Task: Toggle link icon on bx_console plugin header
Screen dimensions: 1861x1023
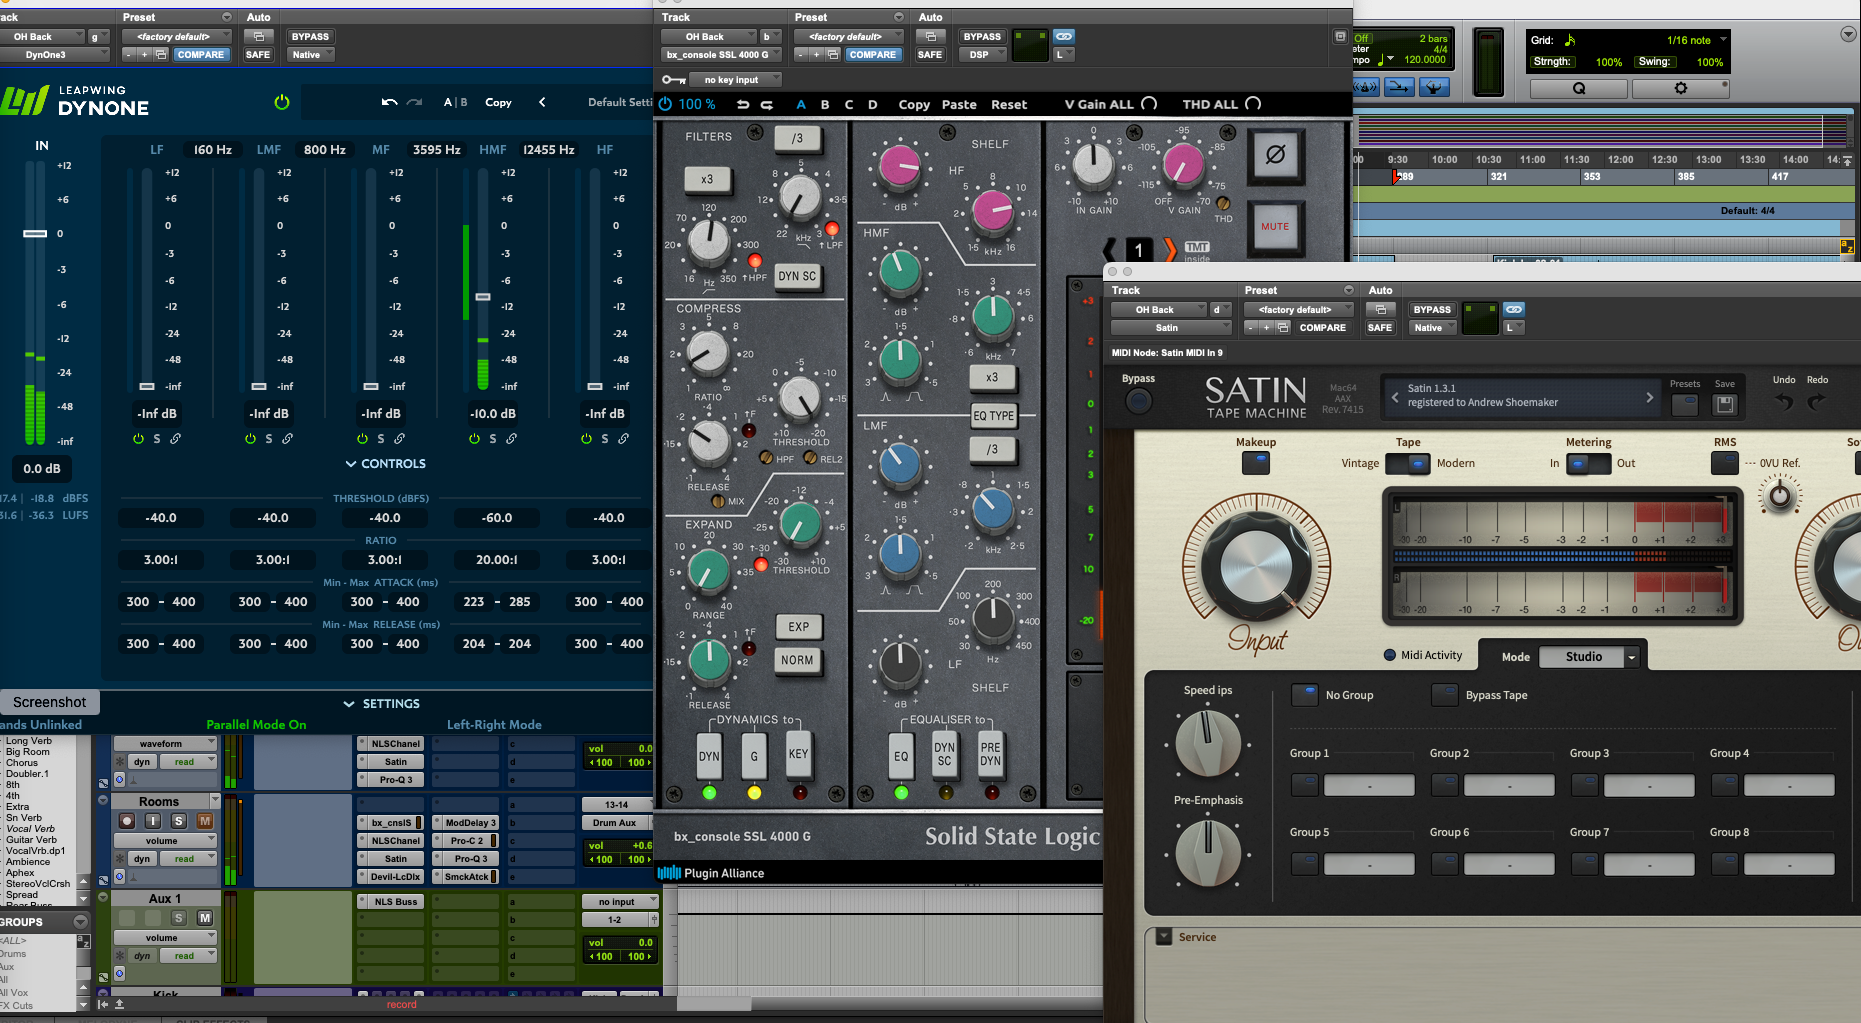Action: pos(1064,36)
